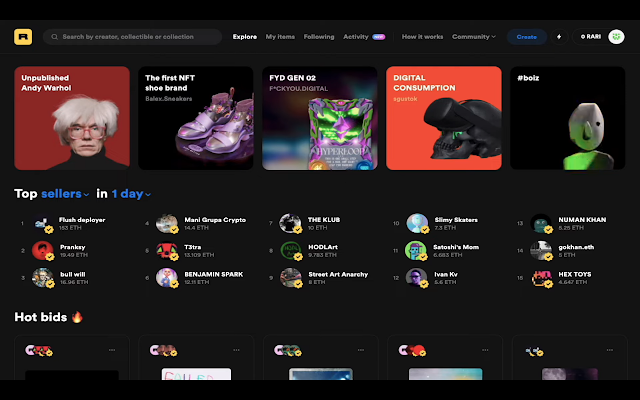Open My items in navigation
This screenshot has height=400, width=640.
(280, 37)
